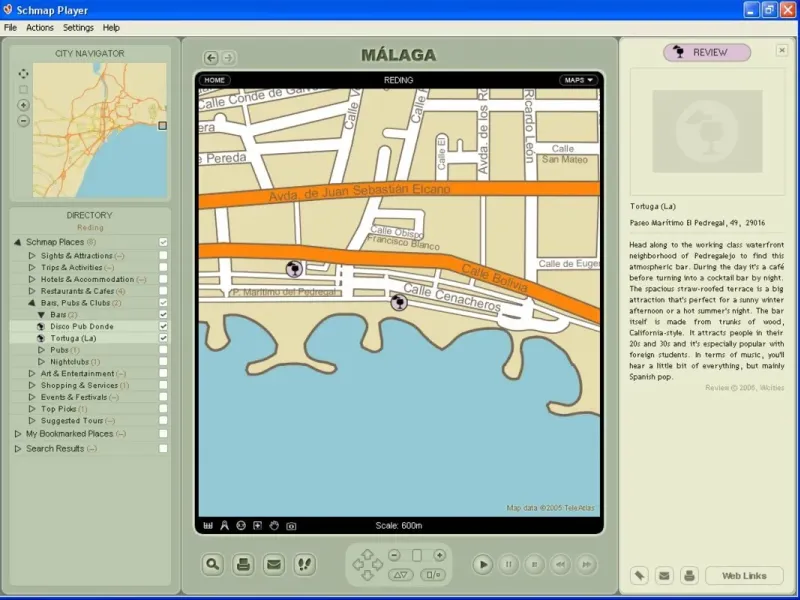This screenshot has width=800, height=600.
Task: Open search with the magnifying glass button
Action: click(212, 564)
